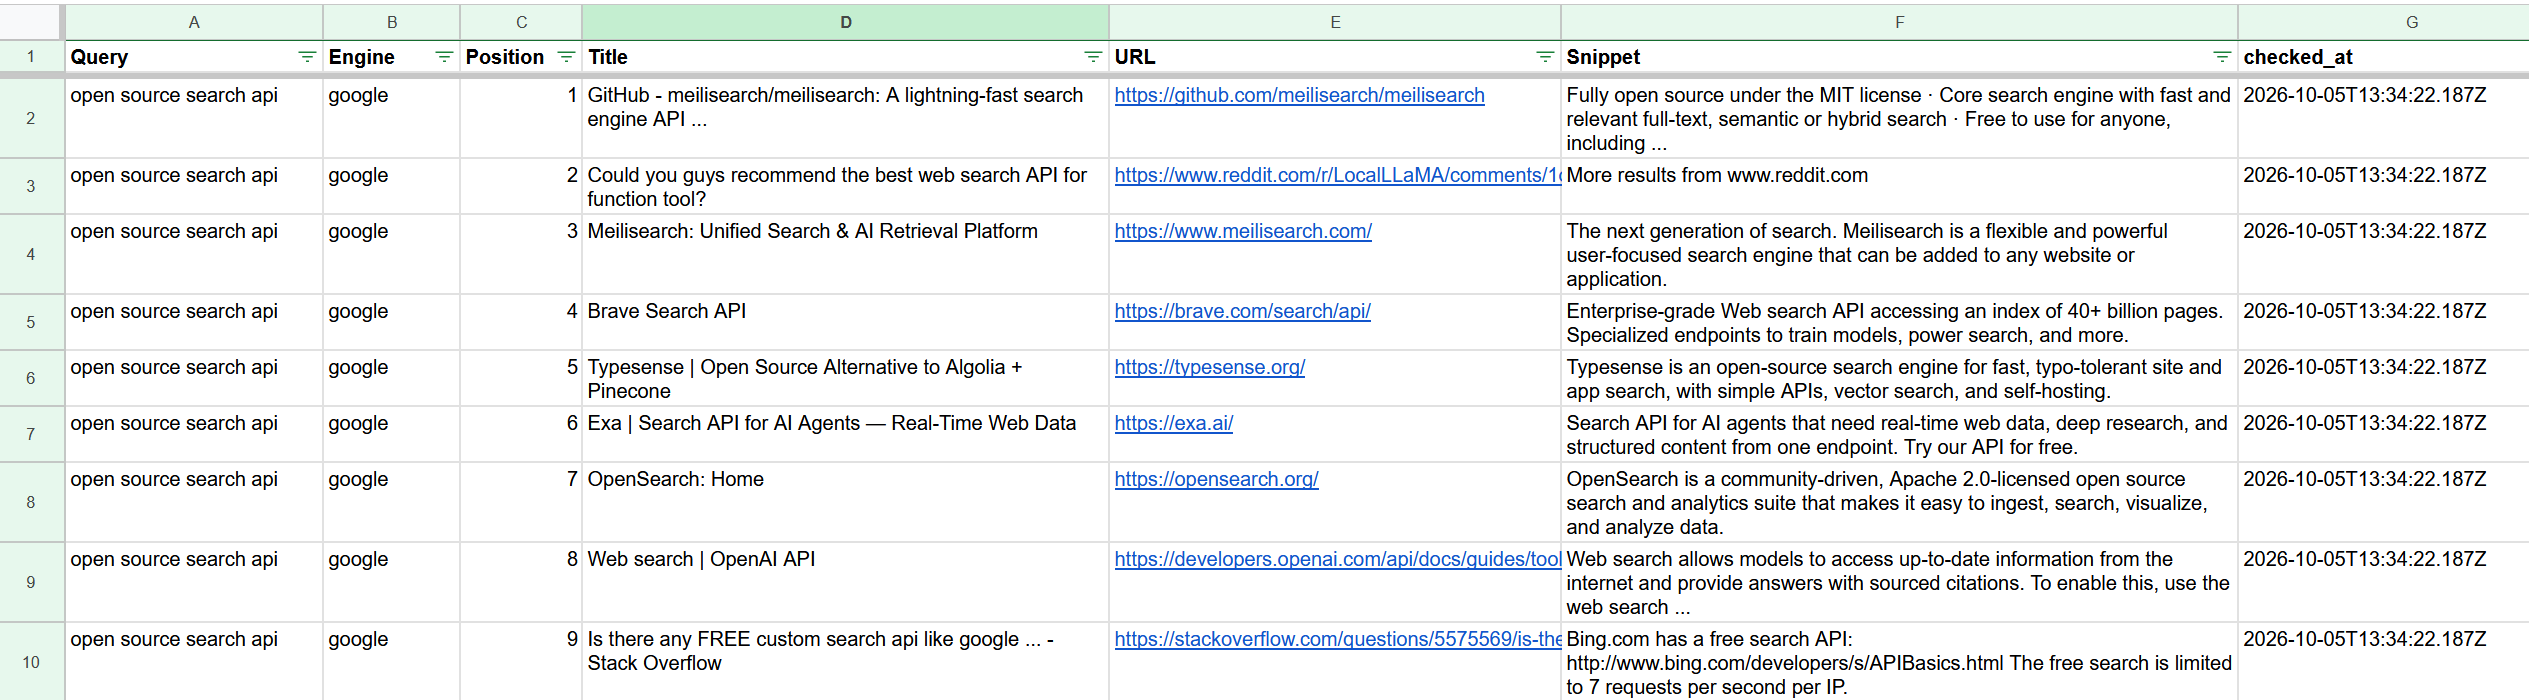2529x700 pixels.
Task: Open the stackoverflow.com questions link
Action: point(1337,639)
